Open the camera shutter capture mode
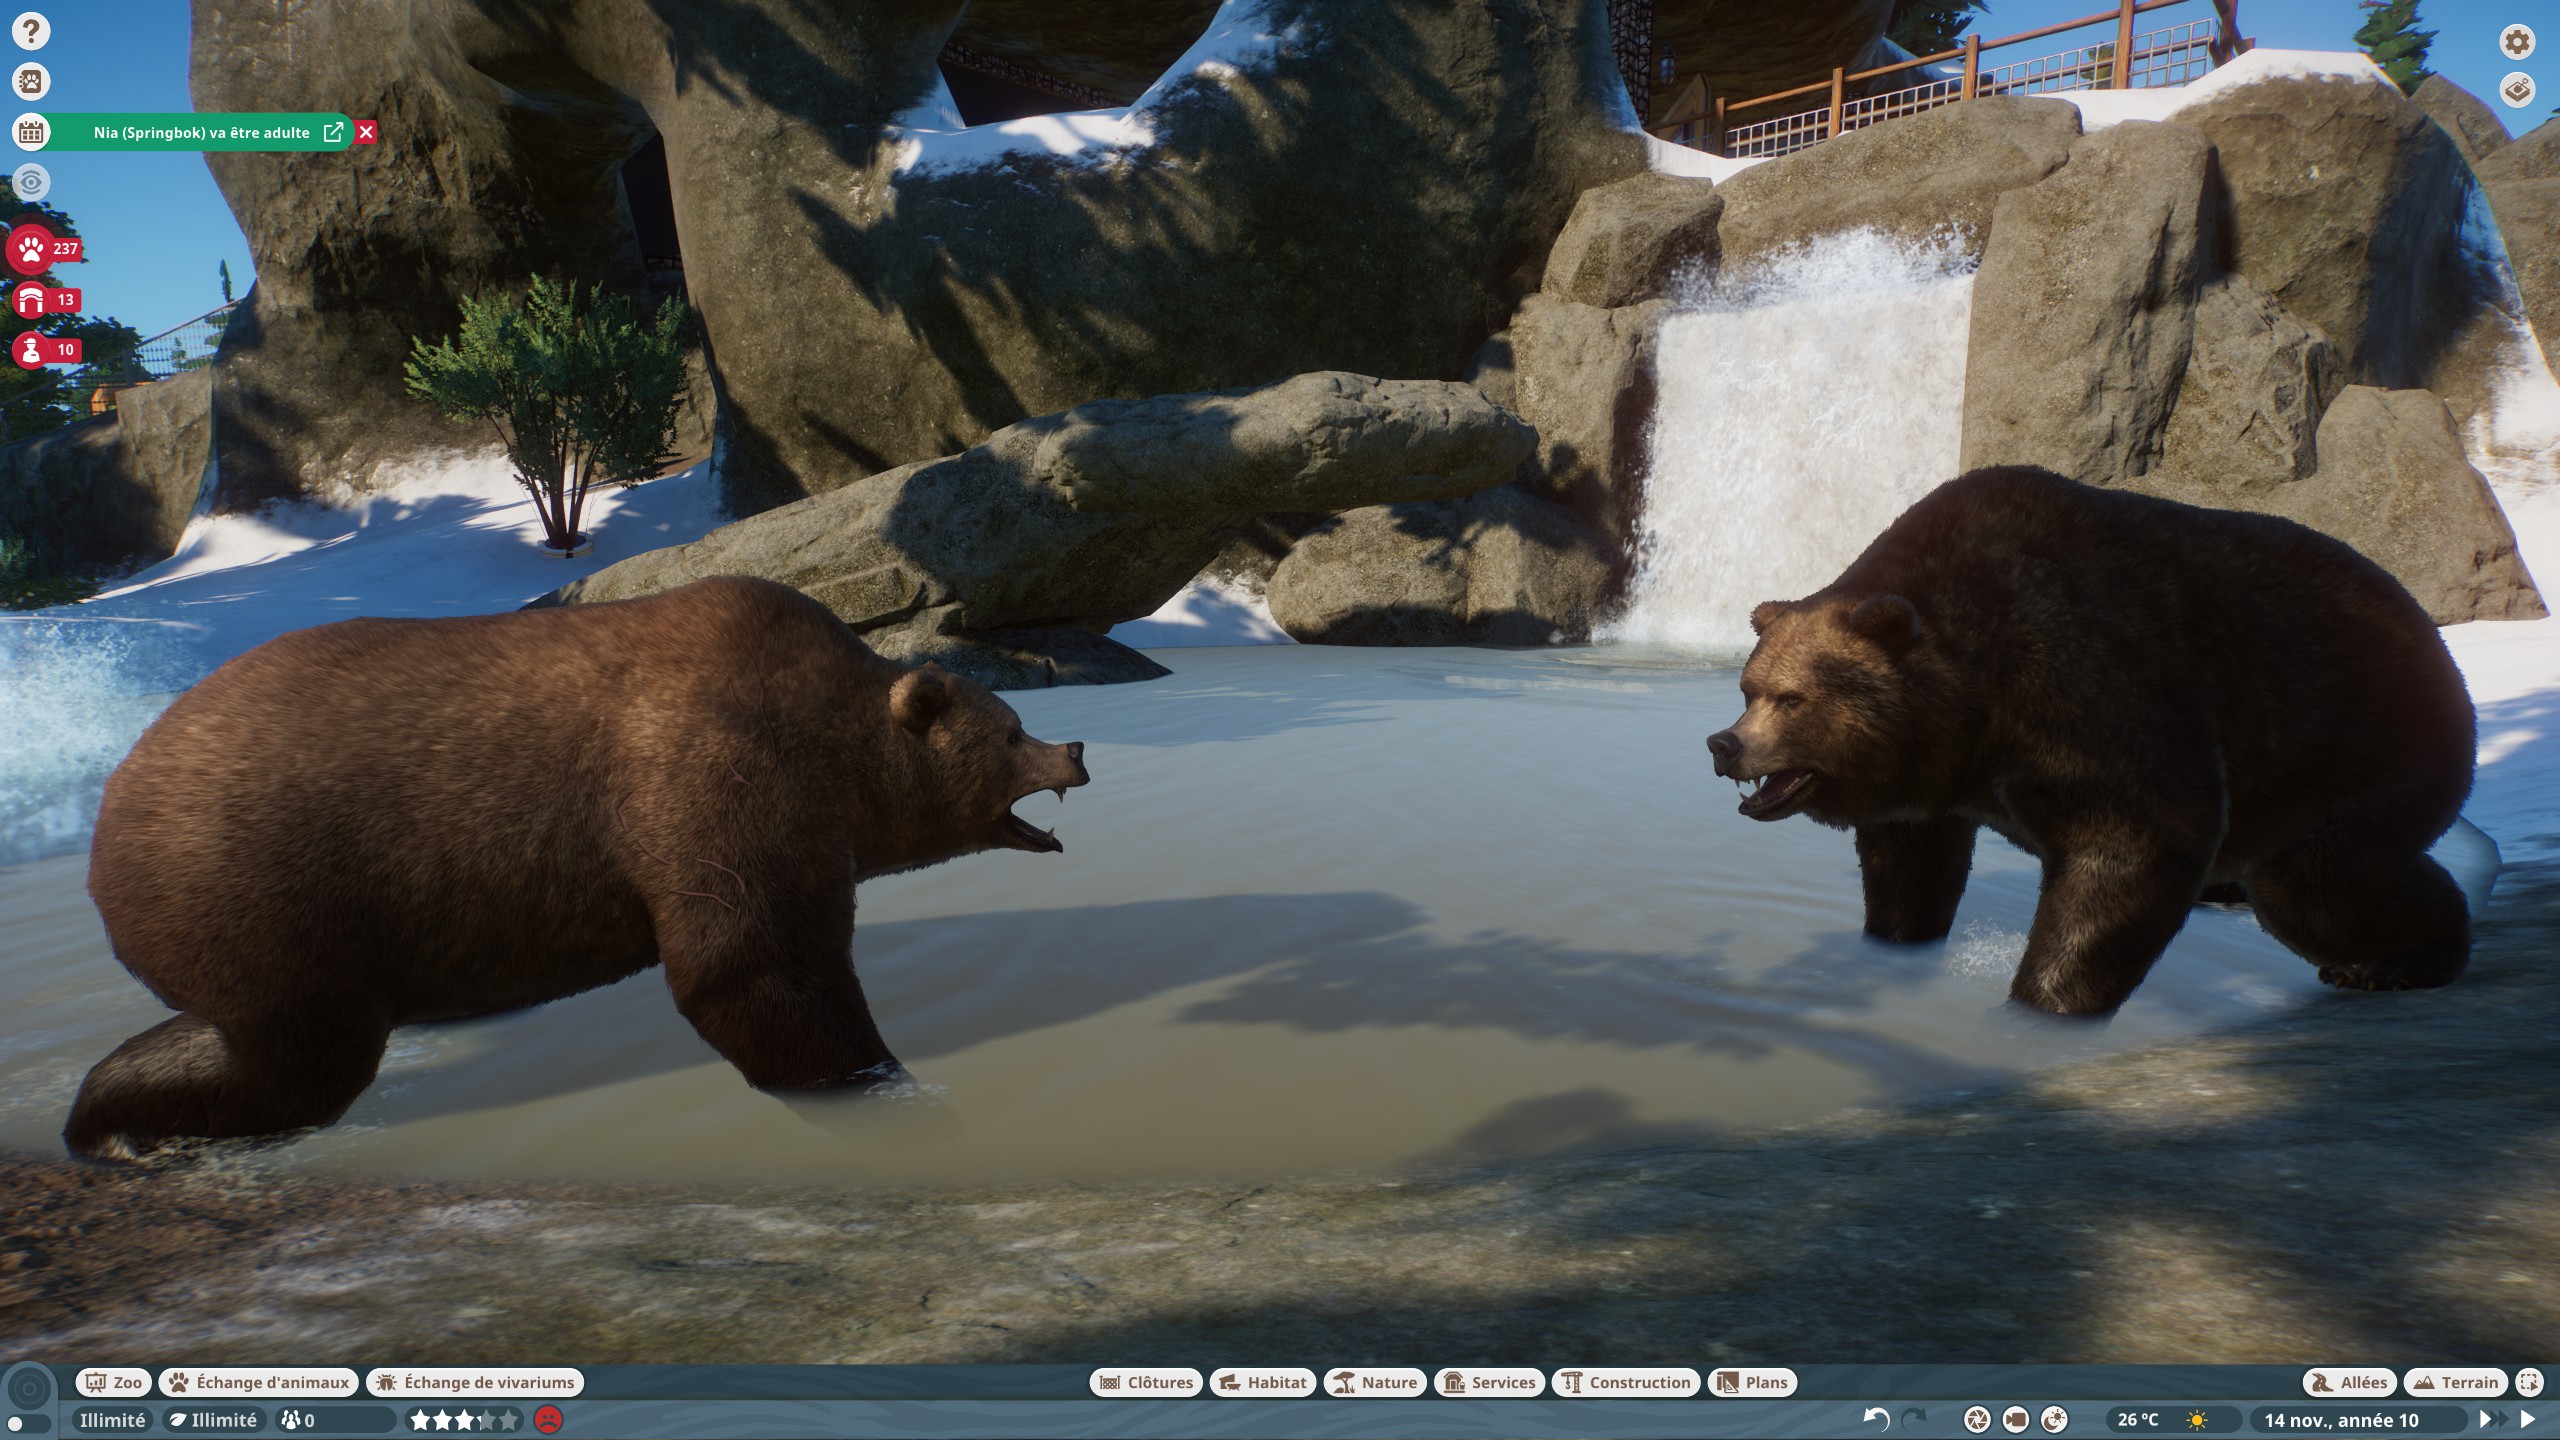The image size is (2560, 1440). click(1977, 1419)
